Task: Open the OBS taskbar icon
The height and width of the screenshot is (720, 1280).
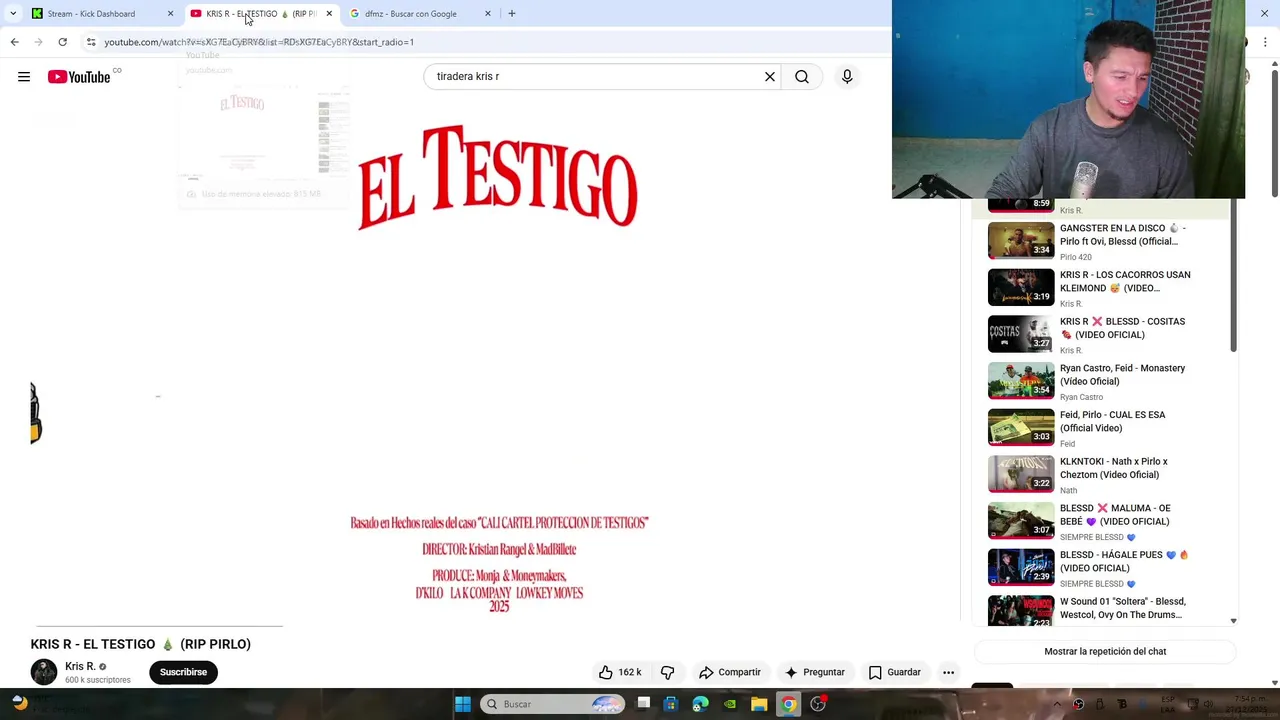Action: click(x=818, y=704)
